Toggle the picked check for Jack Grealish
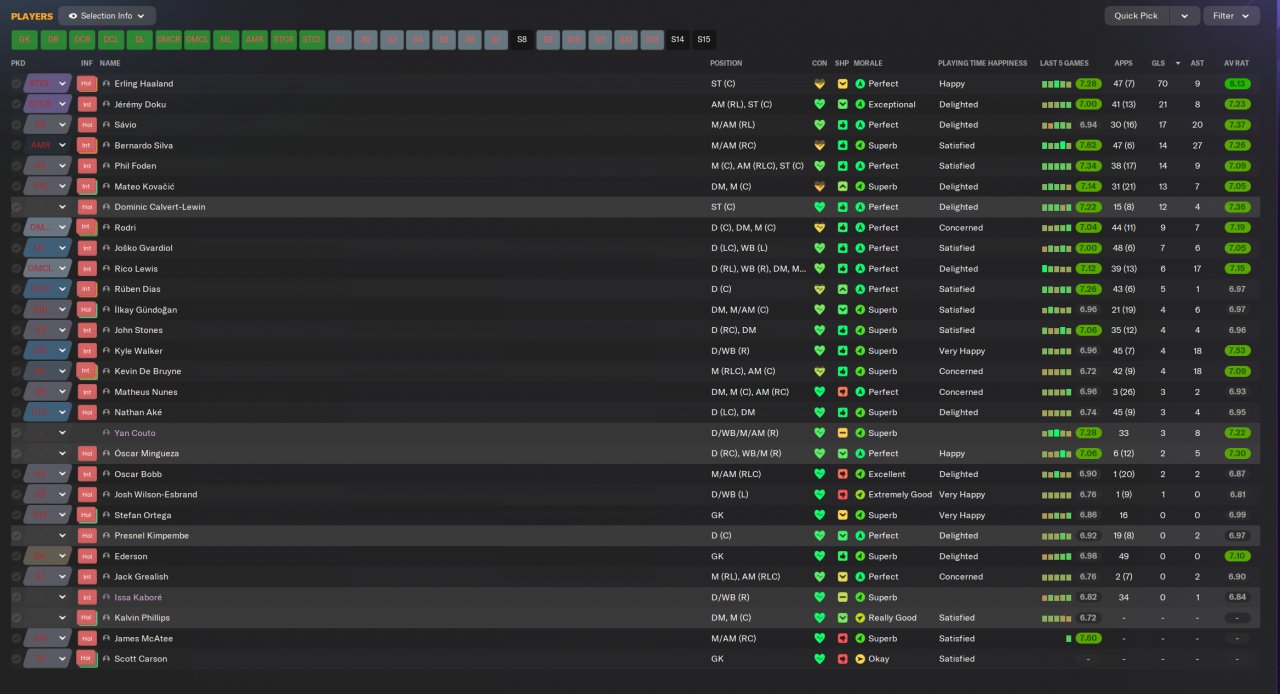Image resolution: width=1280 pixels, height=694 pixels. point(16,577)
